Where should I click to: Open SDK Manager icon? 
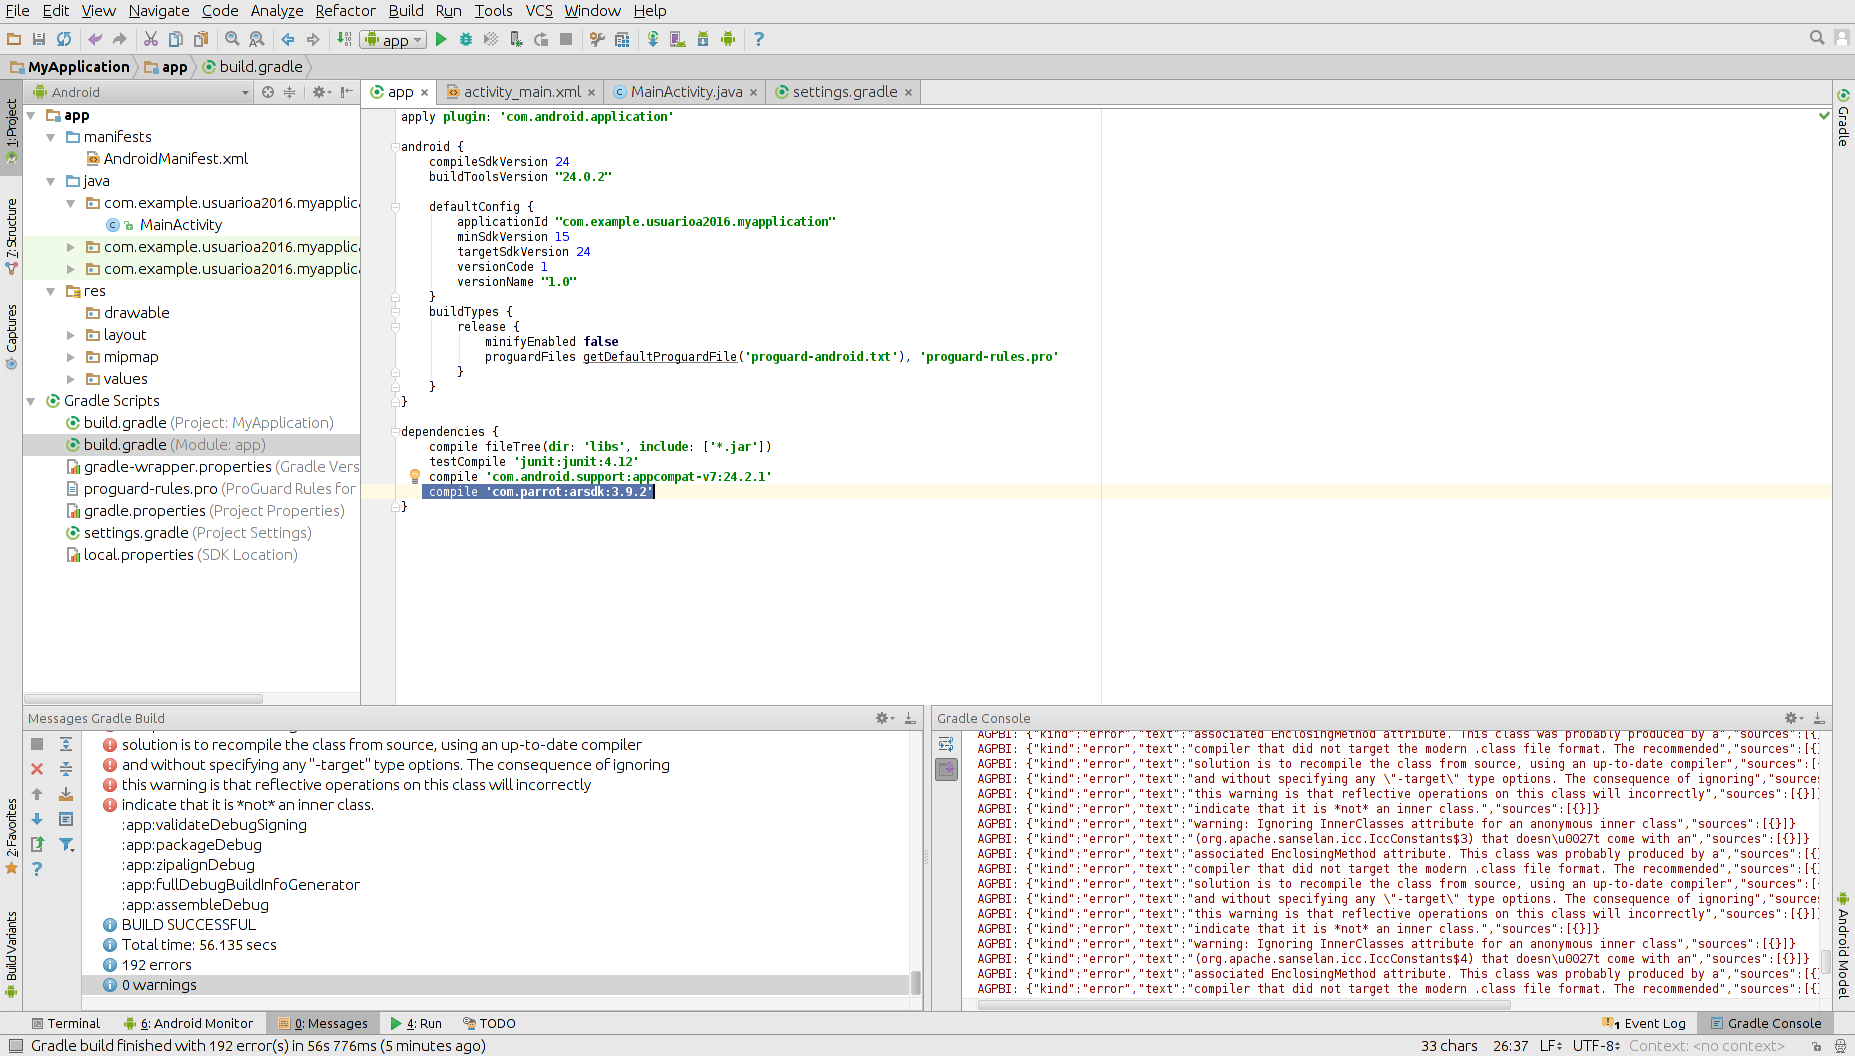point(703,39)
